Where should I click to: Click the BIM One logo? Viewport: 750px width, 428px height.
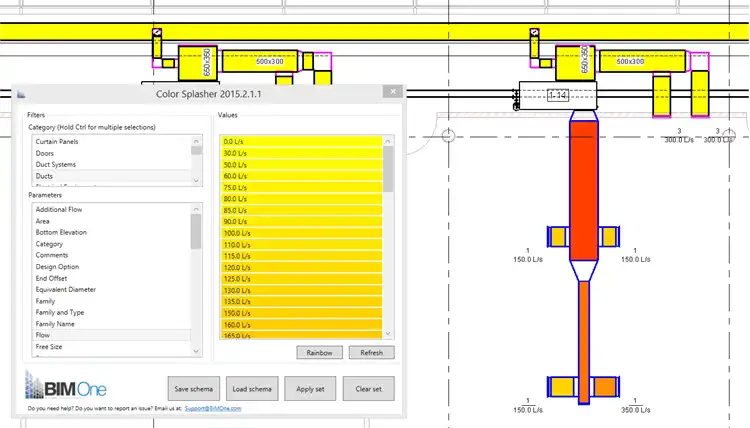(67, 387)
